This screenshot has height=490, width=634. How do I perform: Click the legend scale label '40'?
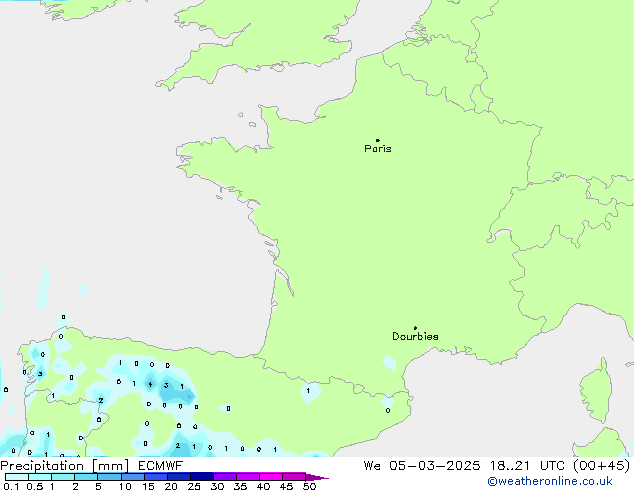tap(263, 486)
